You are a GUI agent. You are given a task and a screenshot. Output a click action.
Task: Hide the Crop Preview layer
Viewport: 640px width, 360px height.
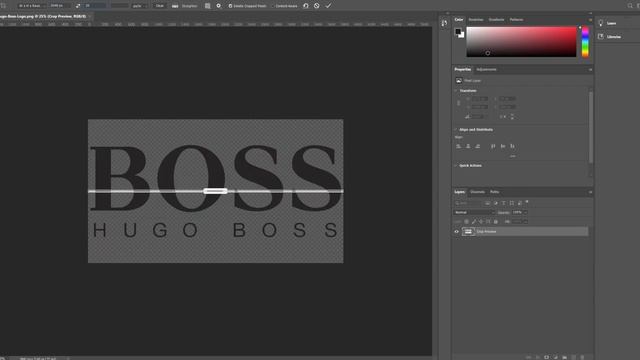tap(457, 232)
